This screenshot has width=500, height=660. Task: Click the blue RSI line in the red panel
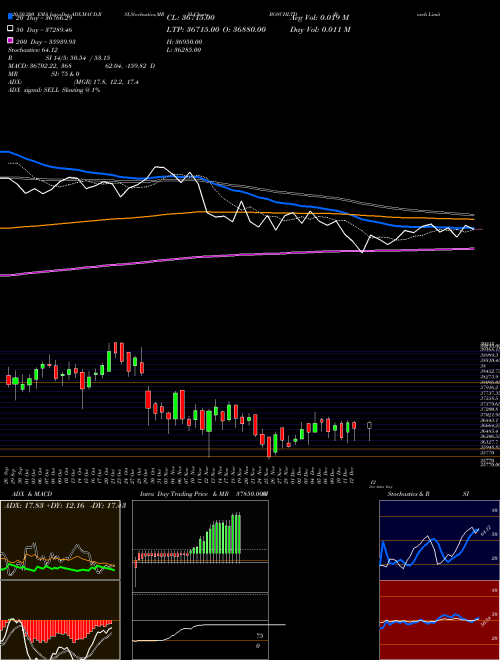[429, 620]
